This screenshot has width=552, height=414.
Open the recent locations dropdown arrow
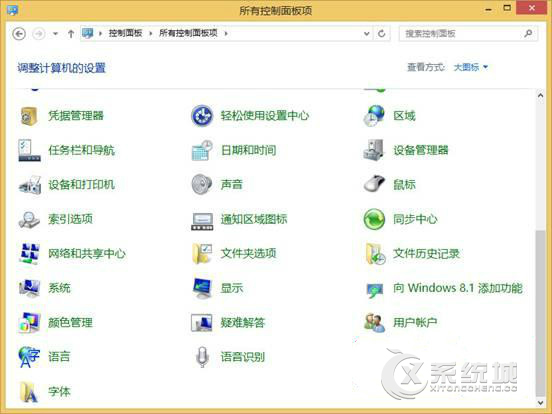coord(55,34)
